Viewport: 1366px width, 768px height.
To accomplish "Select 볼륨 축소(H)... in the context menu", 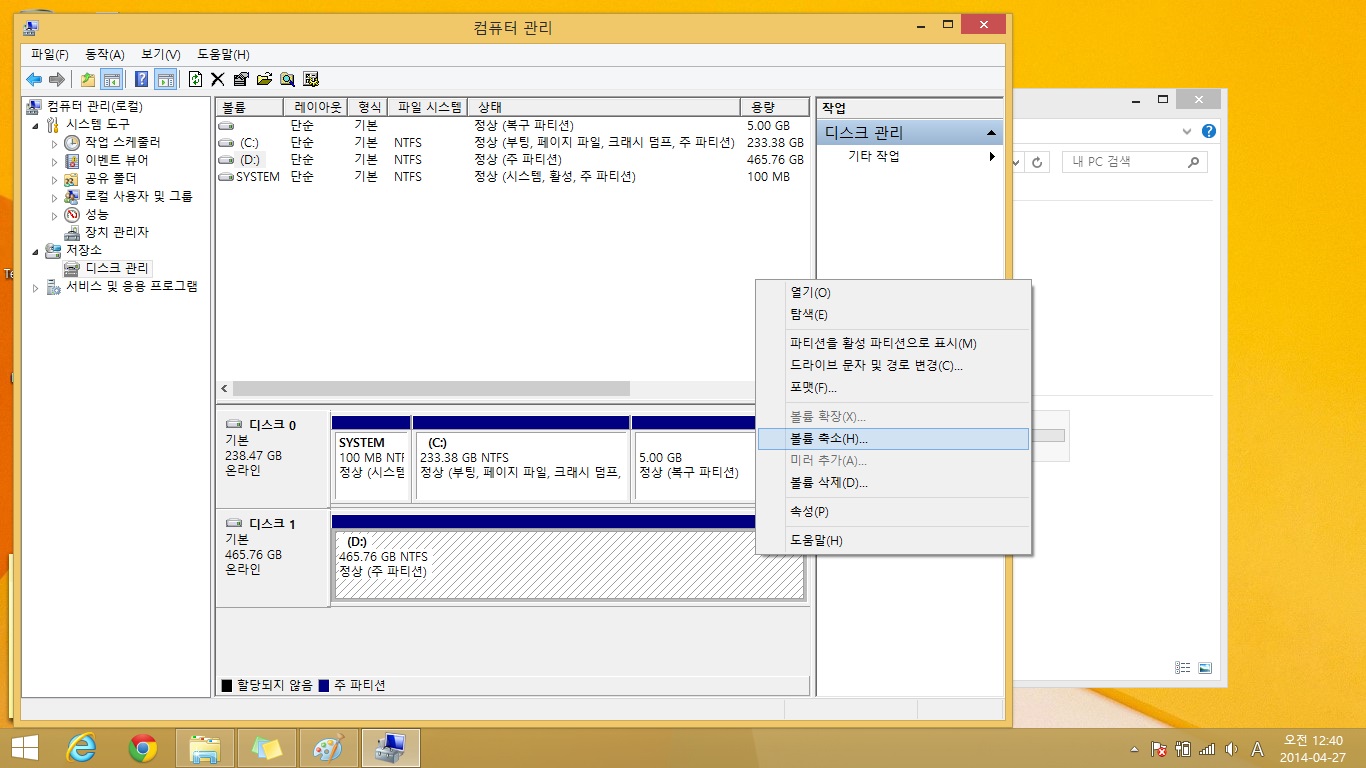I will (x=893, y=439).
